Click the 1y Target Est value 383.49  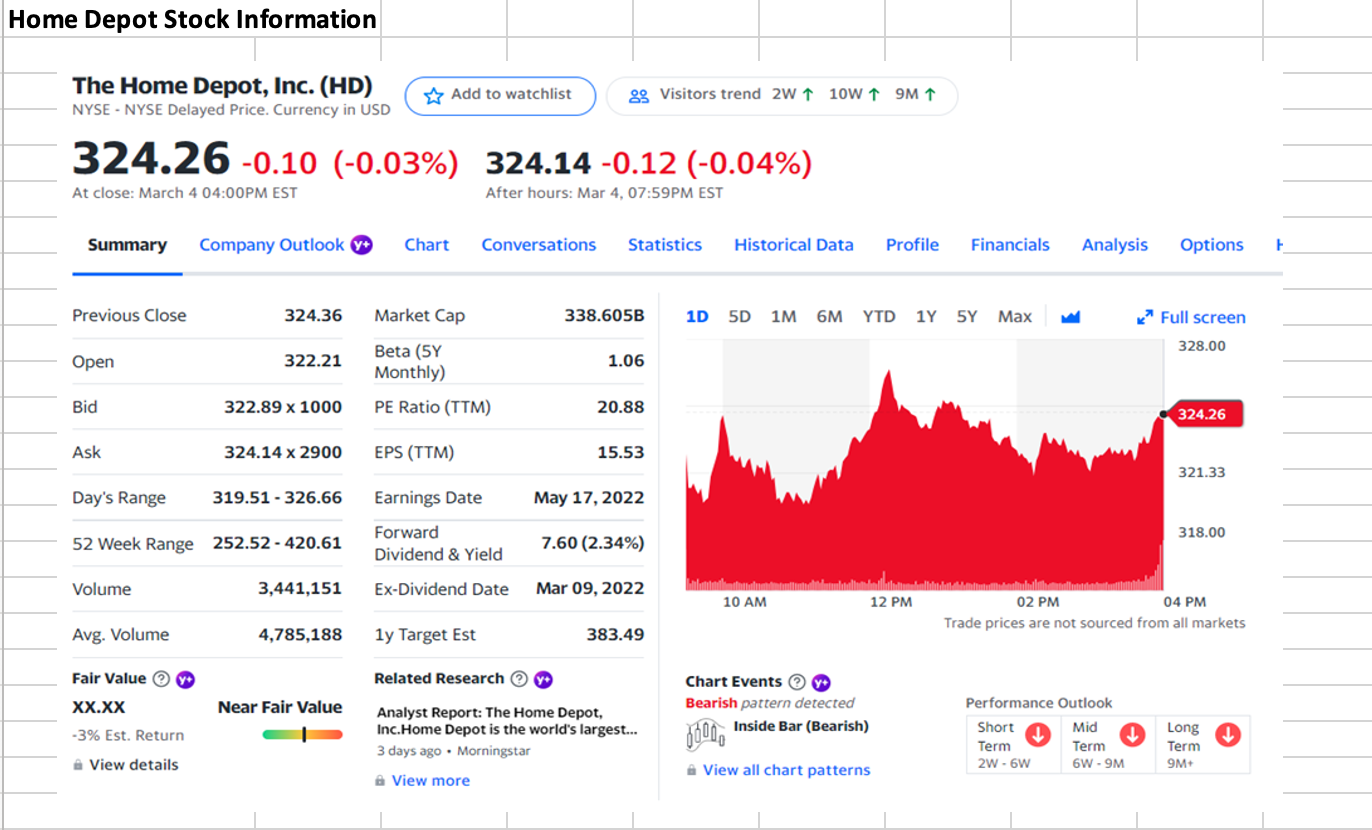click(x=615, y=635)
